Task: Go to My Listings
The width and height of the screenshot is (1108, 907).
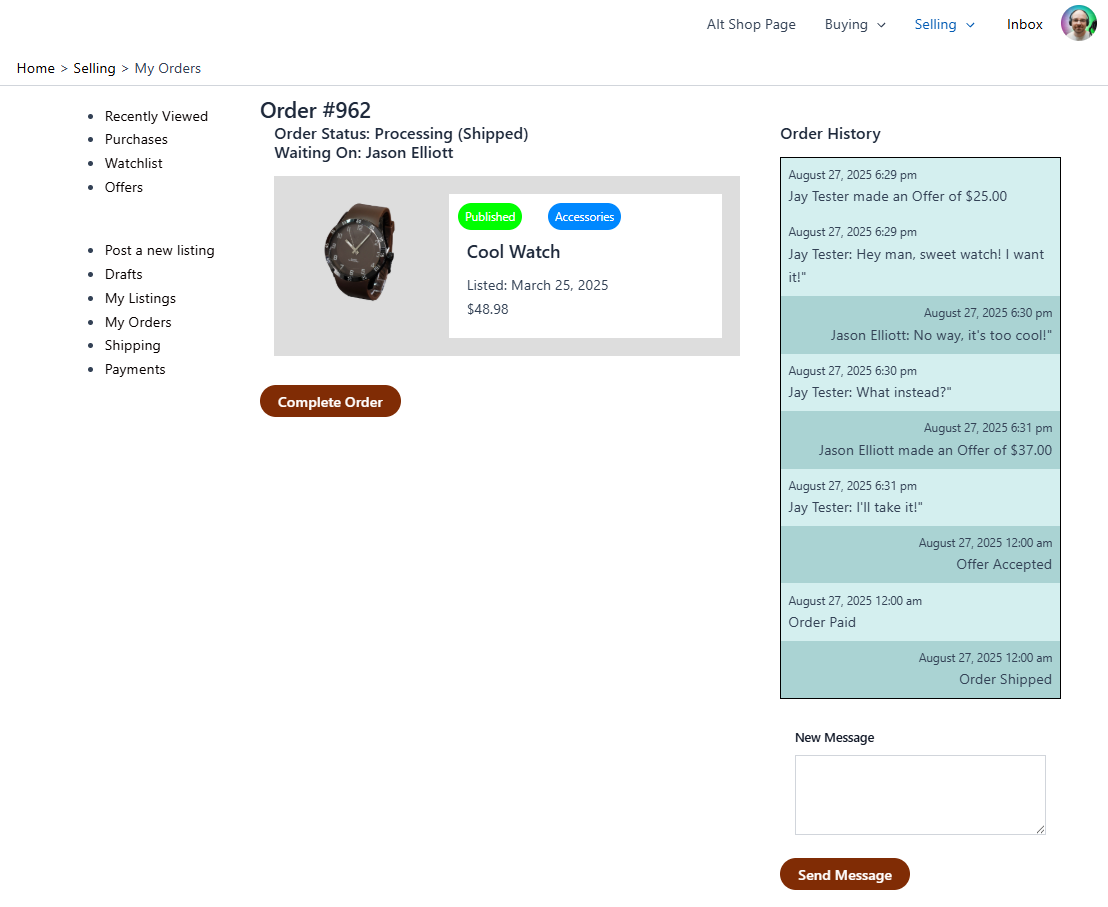Action: coord(140,298)
